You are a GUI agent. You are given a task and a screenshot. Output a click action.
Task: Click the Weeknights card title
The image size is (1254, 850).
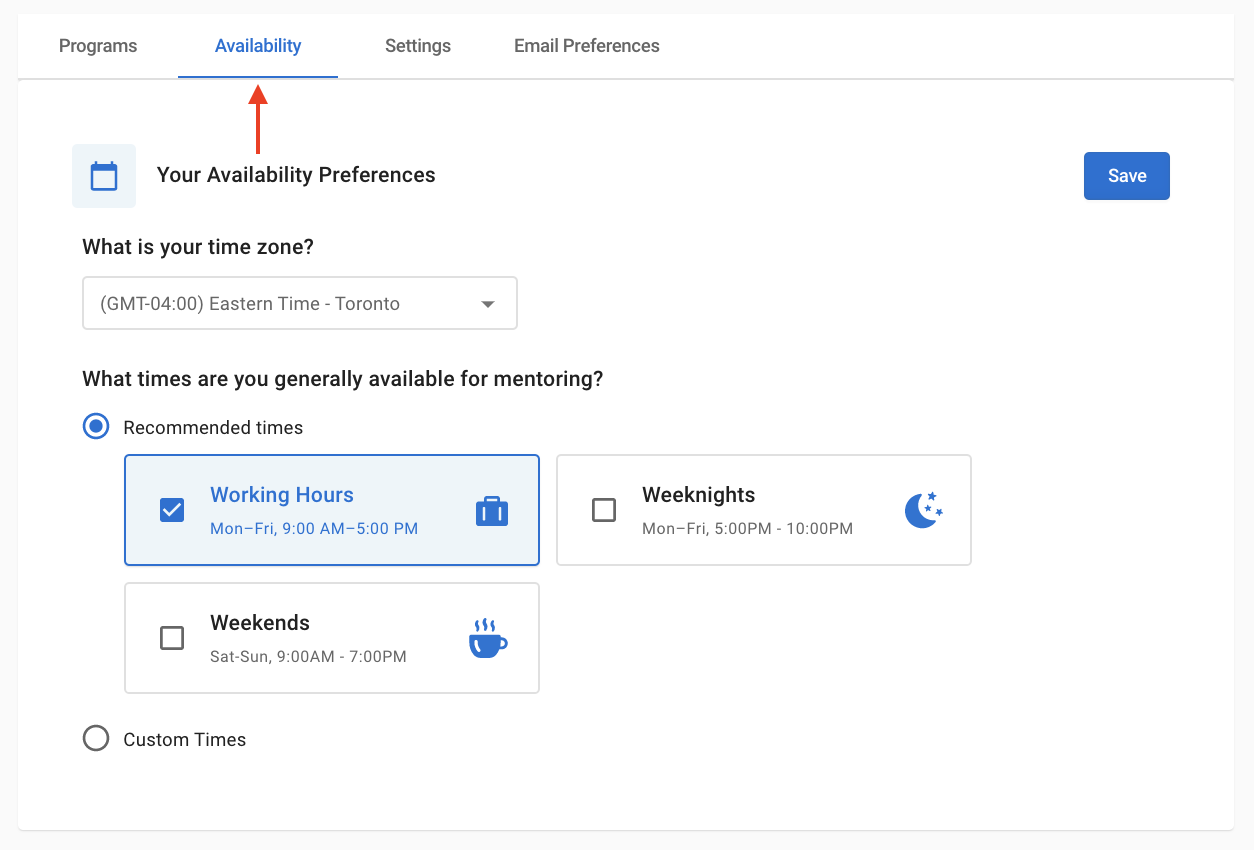point(699,495)
